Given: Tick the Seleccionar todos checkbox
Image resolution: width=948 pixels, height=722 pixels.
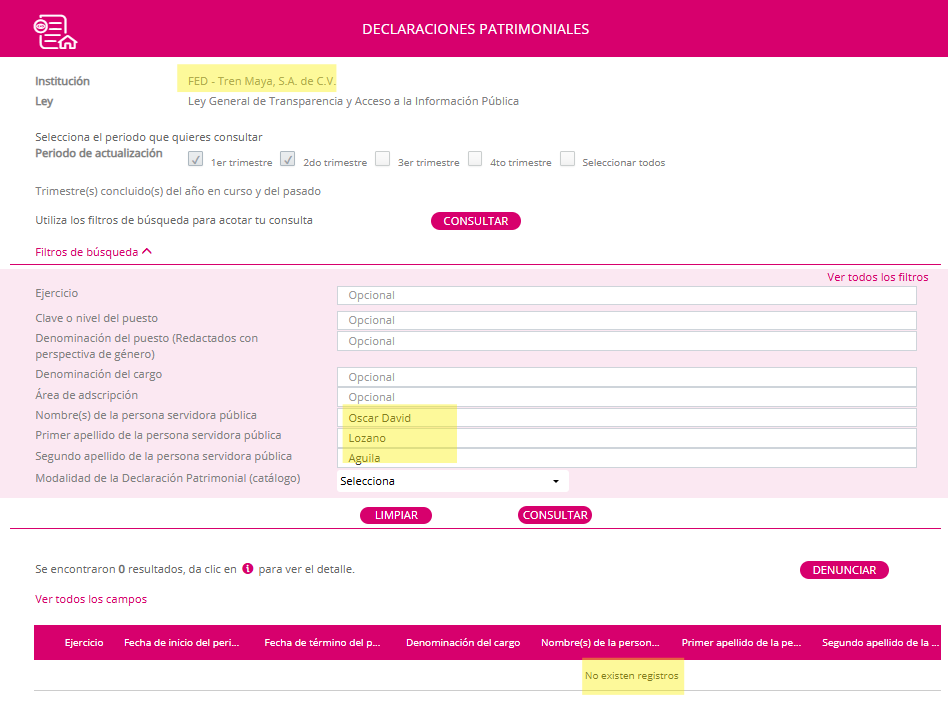Looking at the screenshot, I should 567,159.
